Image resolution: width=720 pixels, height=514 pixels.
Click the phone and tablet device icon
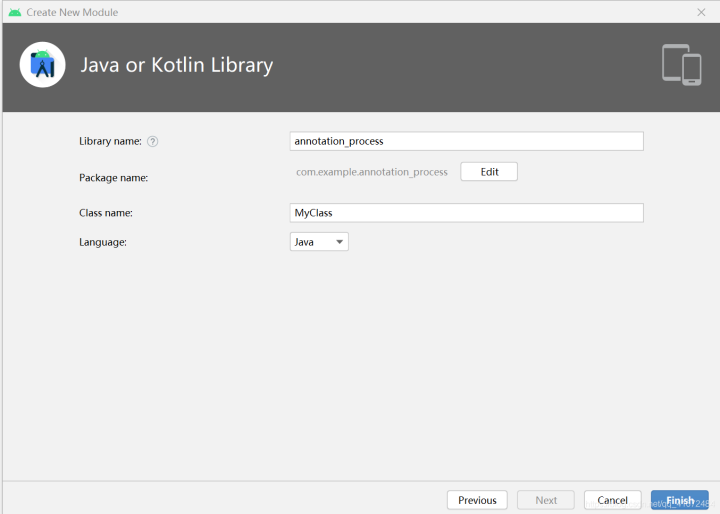[681, 65]
